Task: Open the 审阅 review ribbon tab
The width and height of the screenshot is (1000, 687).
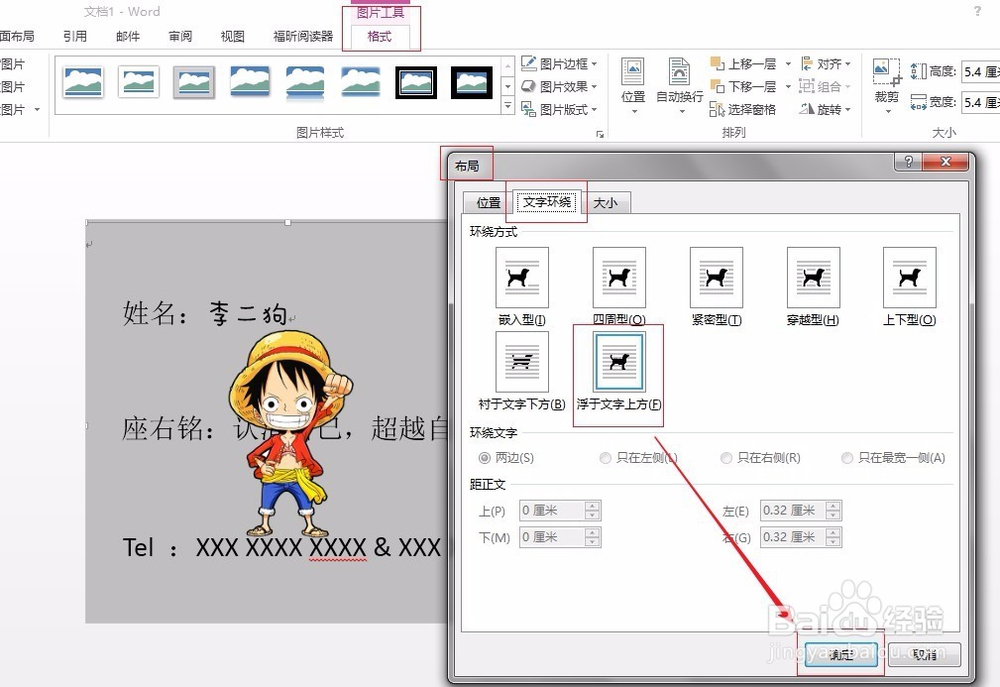Action: (180, 36)
